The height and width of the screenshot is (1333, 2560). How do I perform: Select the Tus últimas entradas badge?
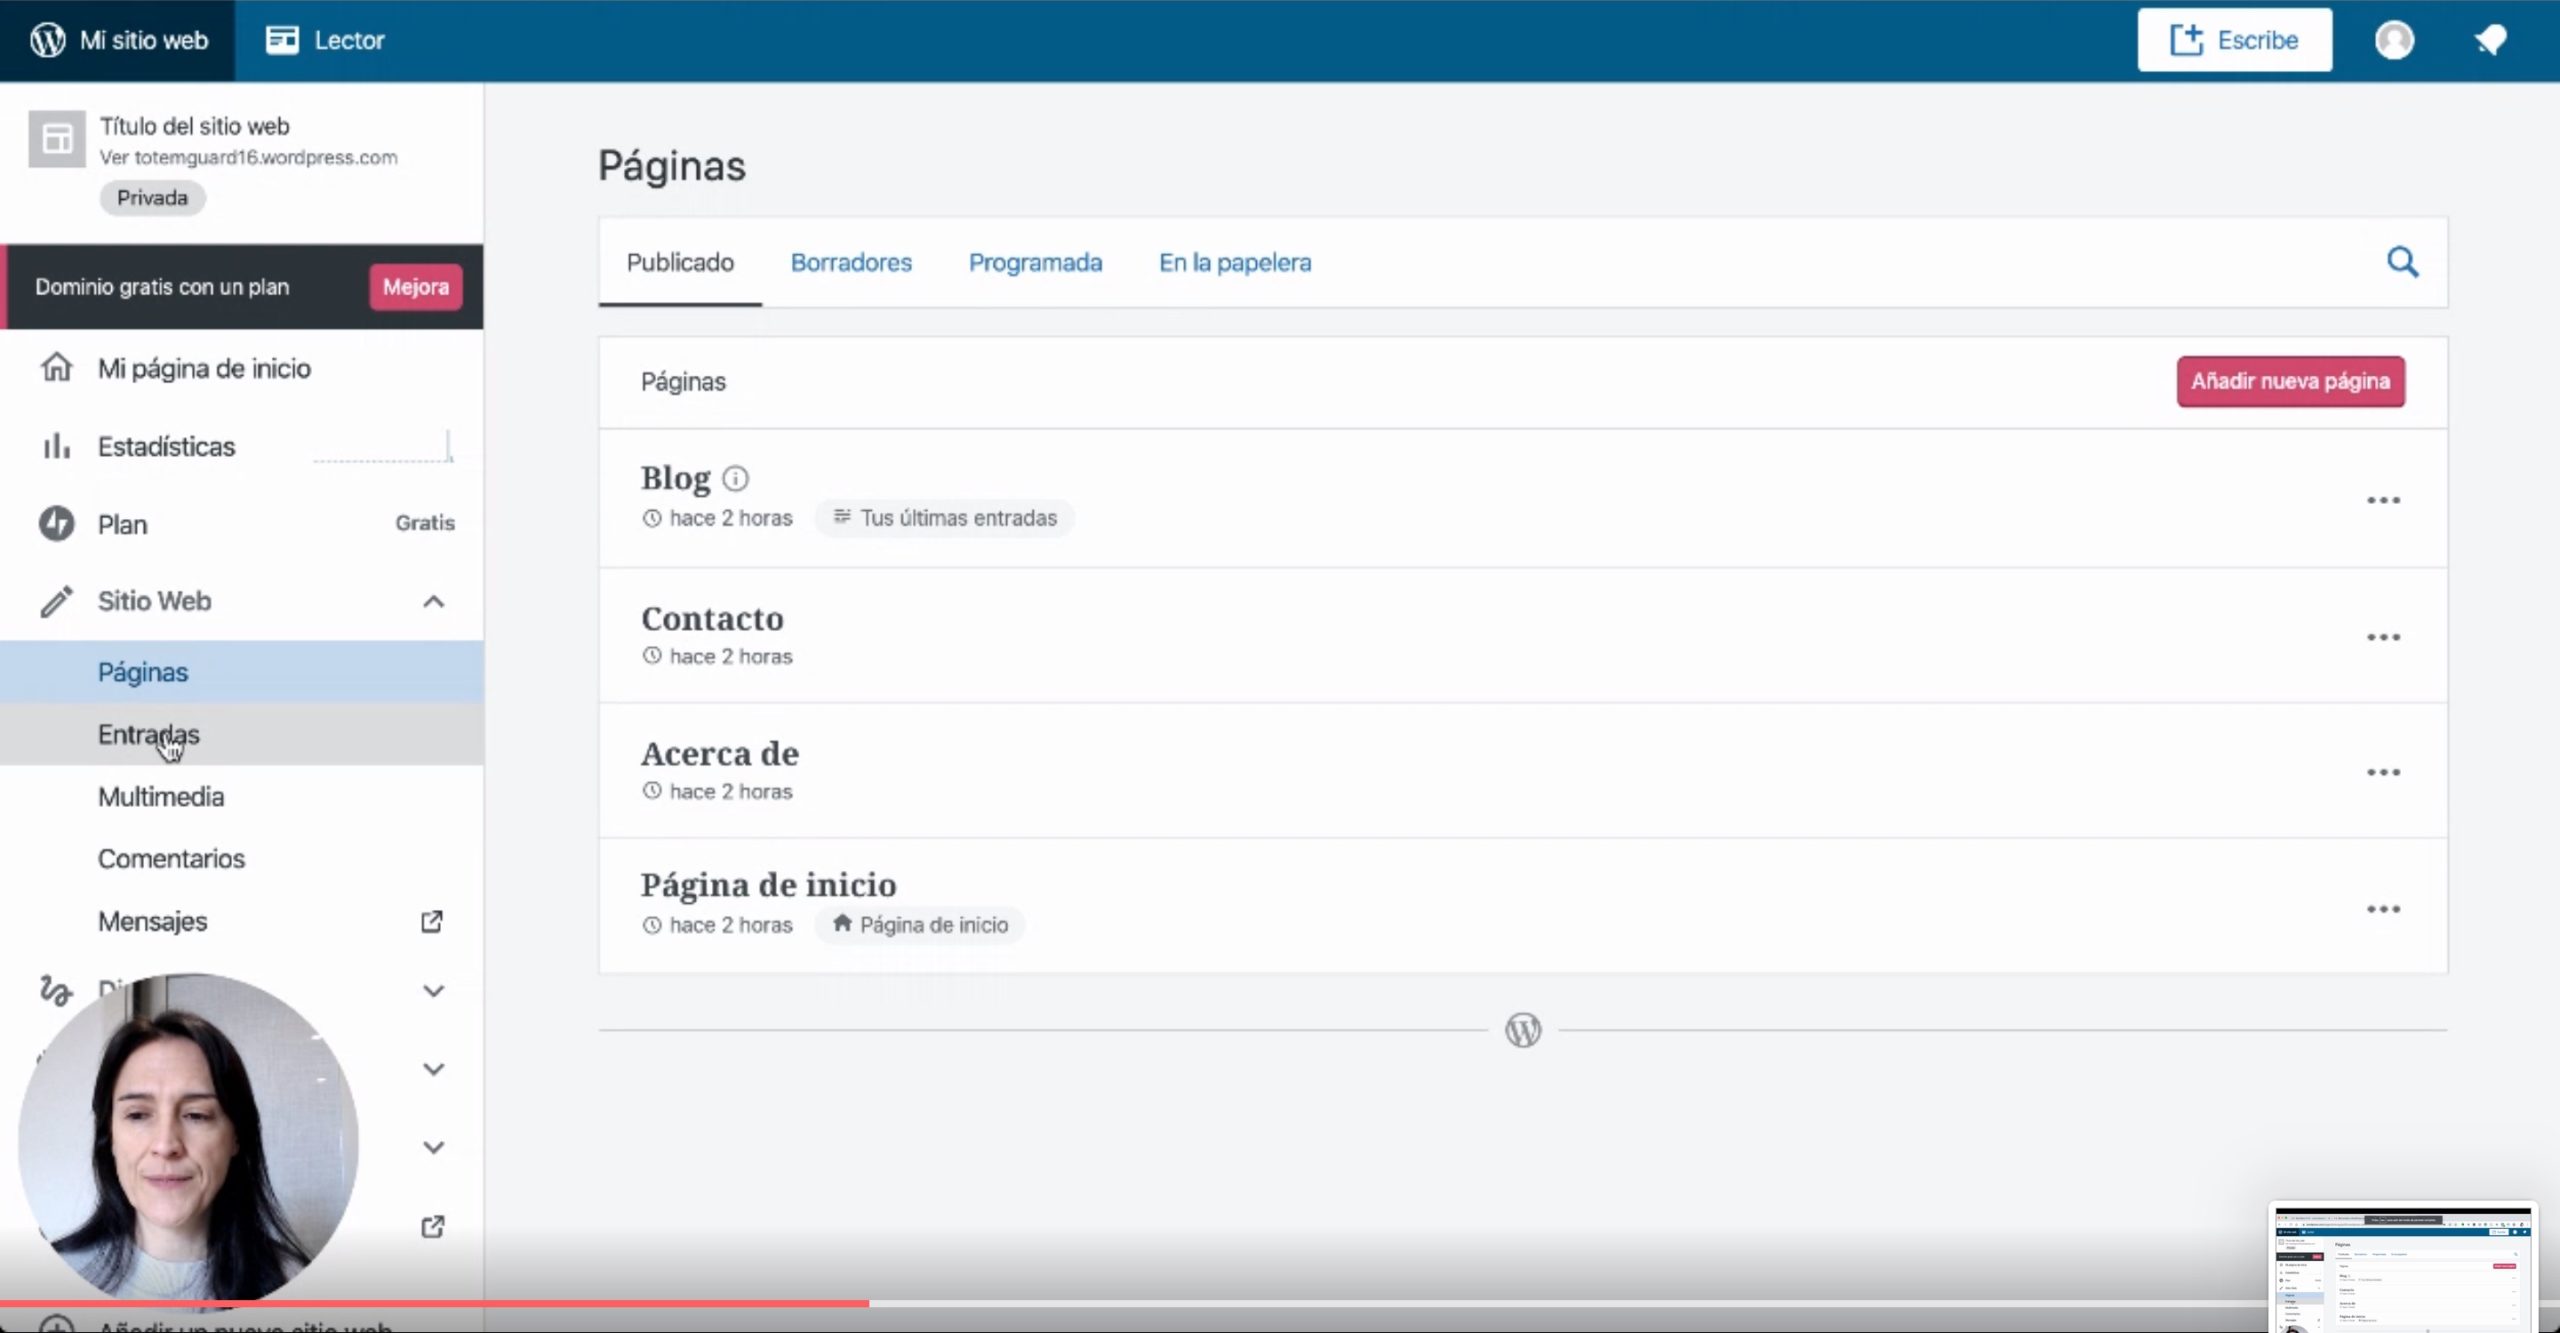944,518
